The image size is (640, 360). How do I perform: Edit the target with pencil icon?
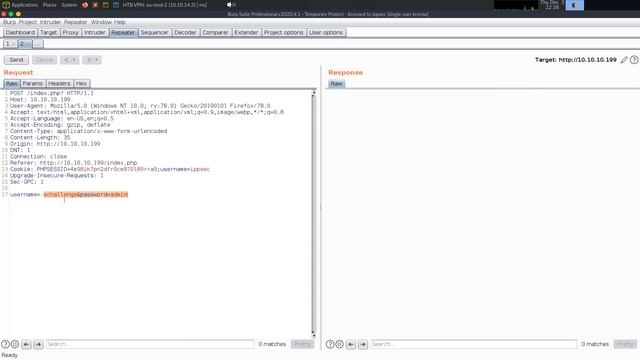point(624,60)
